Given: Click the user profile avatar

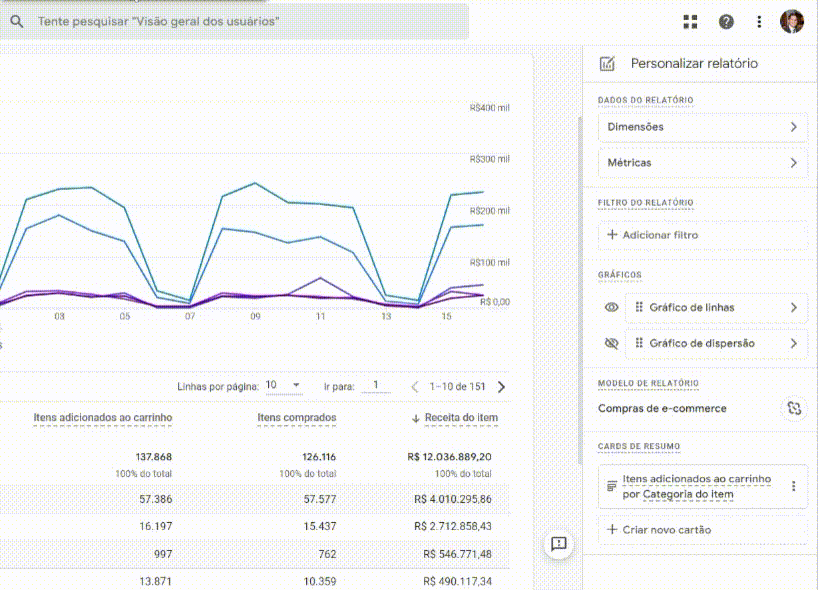Looking at the screenshot, I should (x=791, y=21).
